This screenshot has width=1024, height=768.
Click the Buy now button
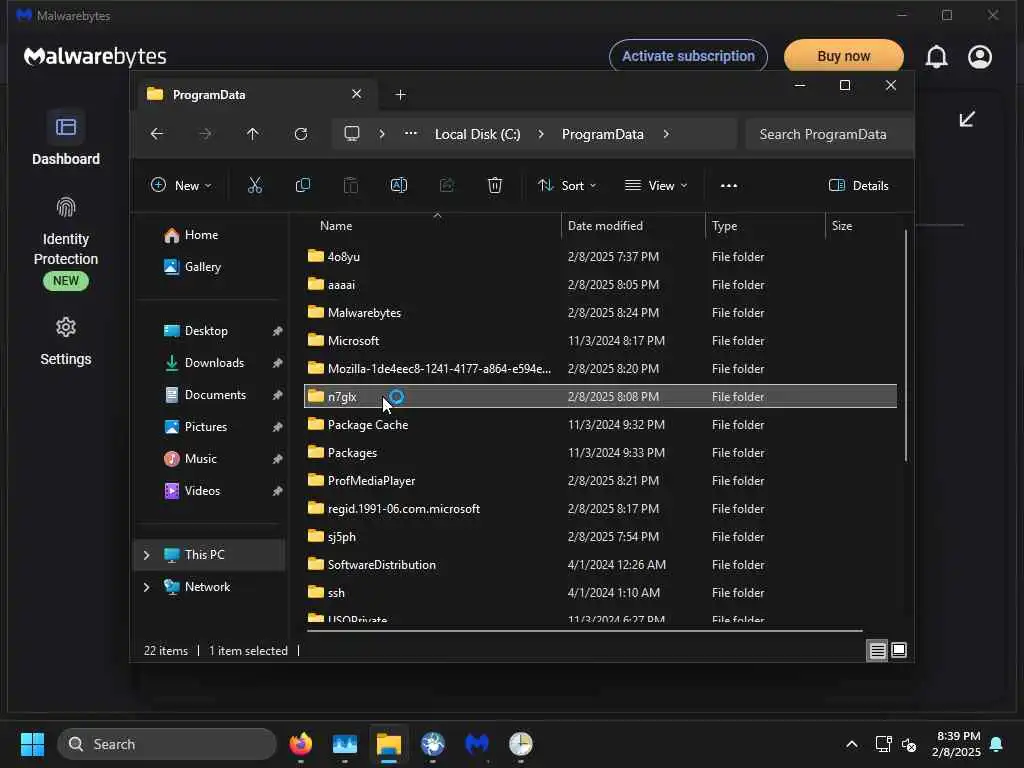pos(844,56)
